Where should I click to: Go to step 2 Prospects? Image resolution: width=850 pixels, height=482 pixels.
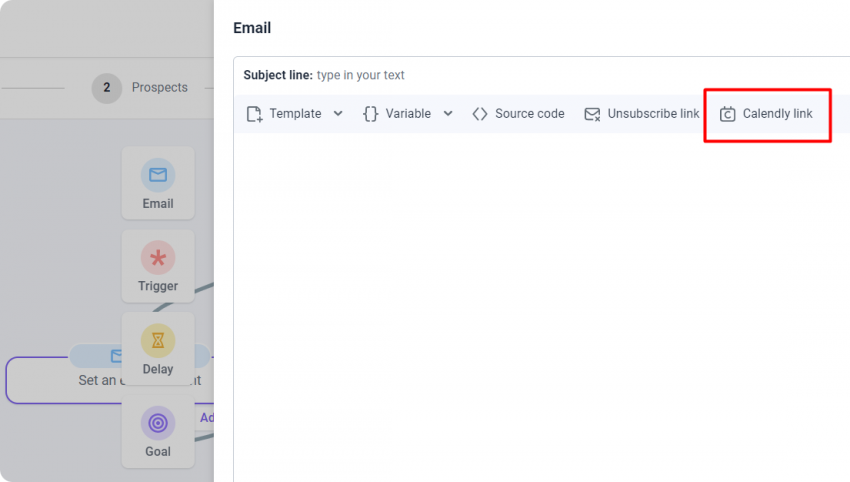107,88
